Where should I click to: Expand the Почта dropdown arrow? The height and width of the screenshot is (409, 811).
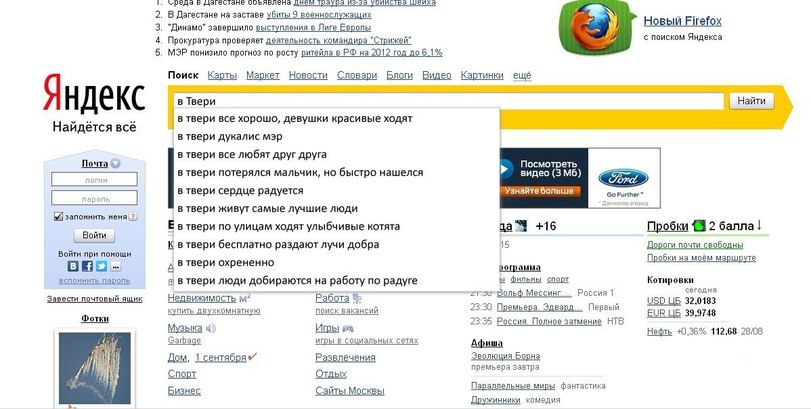click(x=116, y=163)
